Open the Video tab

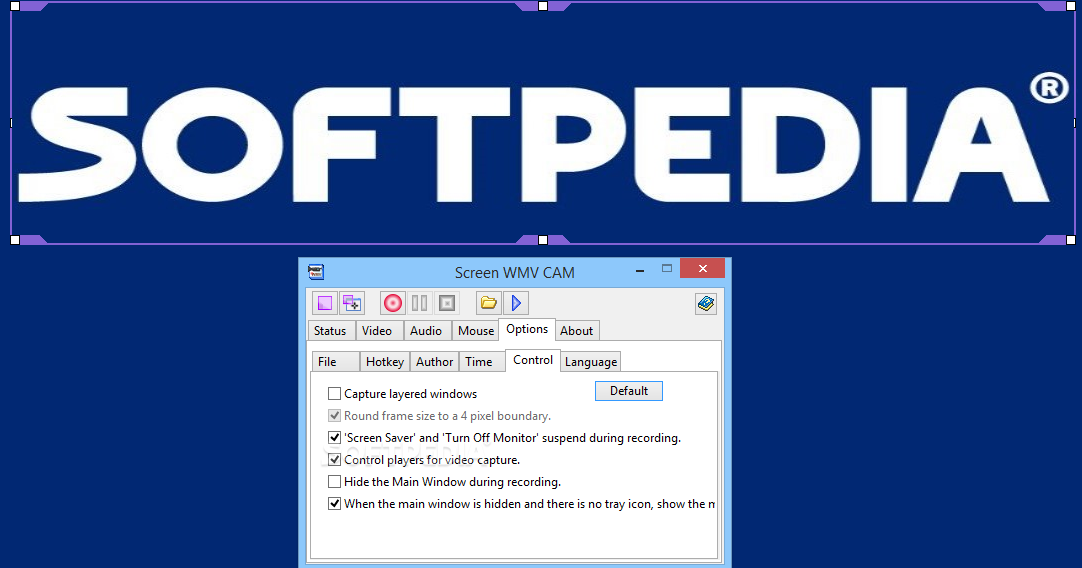(x=377, y=331)
